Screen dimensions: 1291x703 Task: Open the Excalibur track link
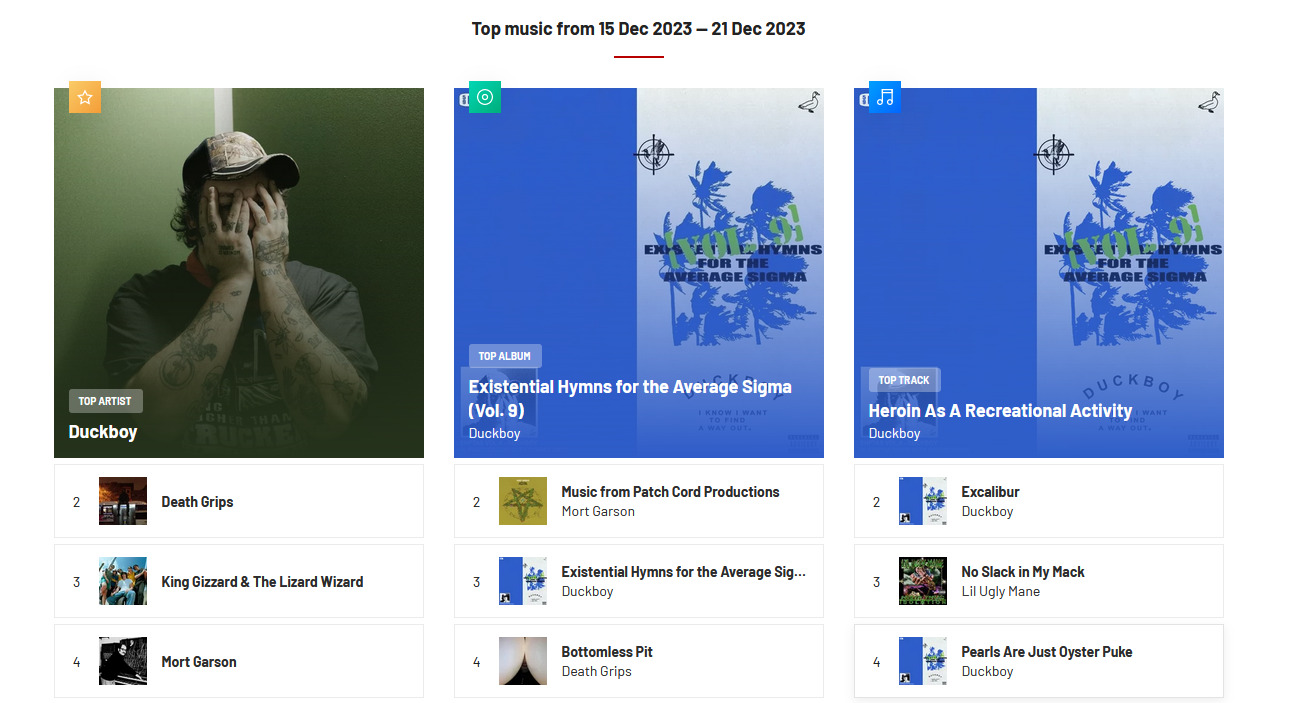click(990, 492)
